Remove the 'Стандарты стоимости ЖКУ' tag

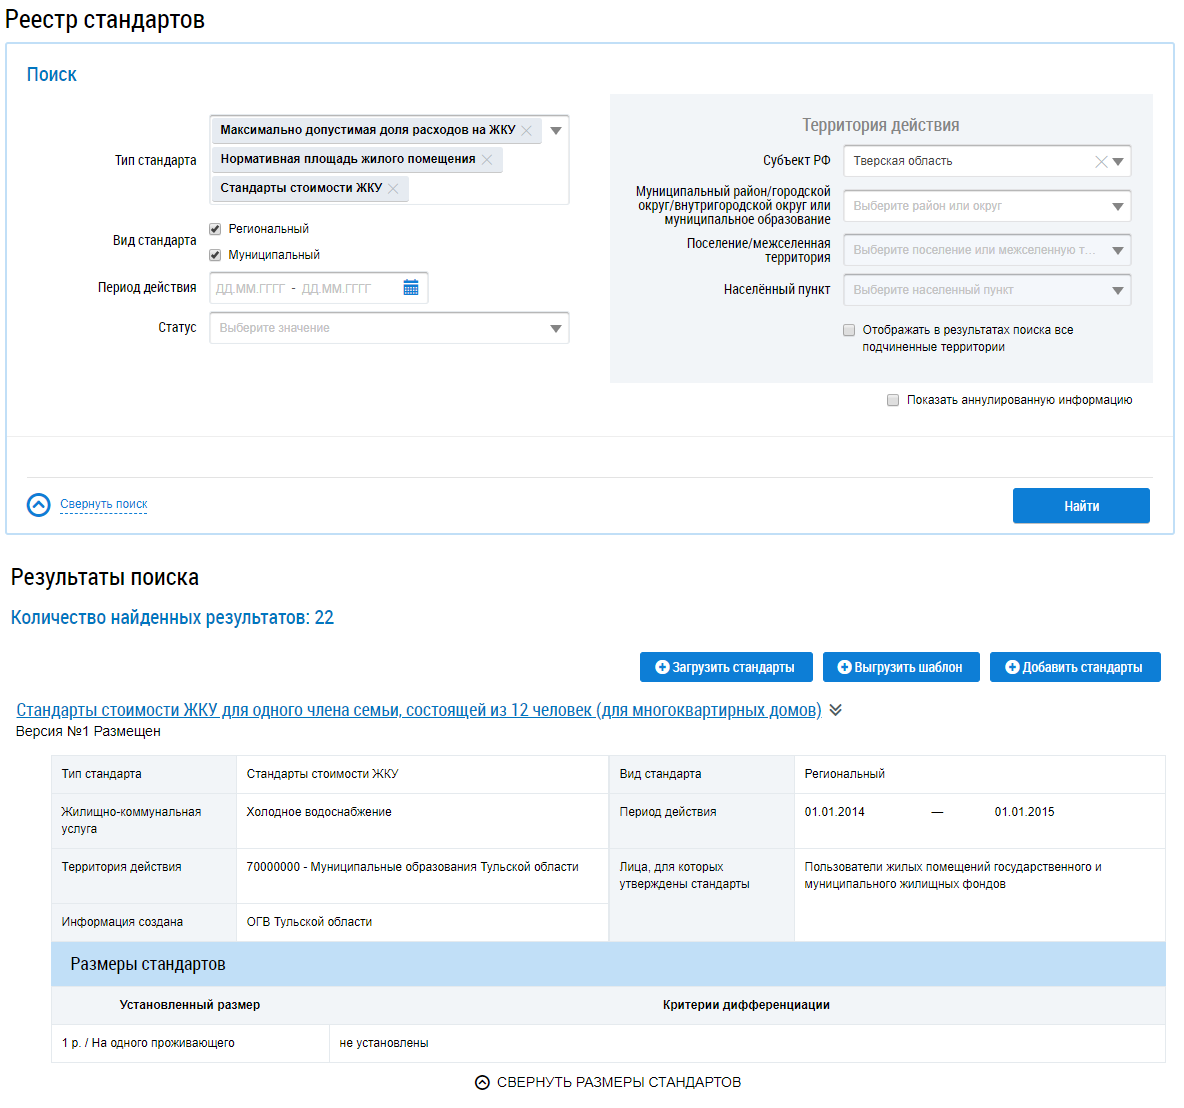tap(394, 189)
